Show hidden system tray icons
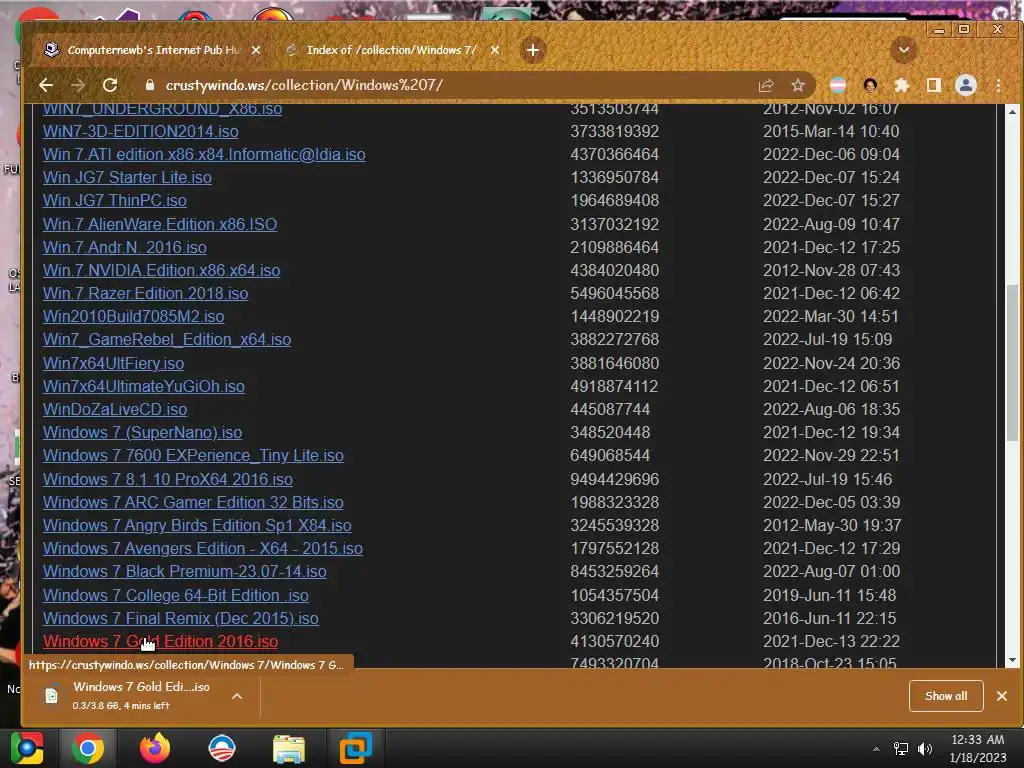The height and width of the screenshot is (768, 1024). pos(876,749)
